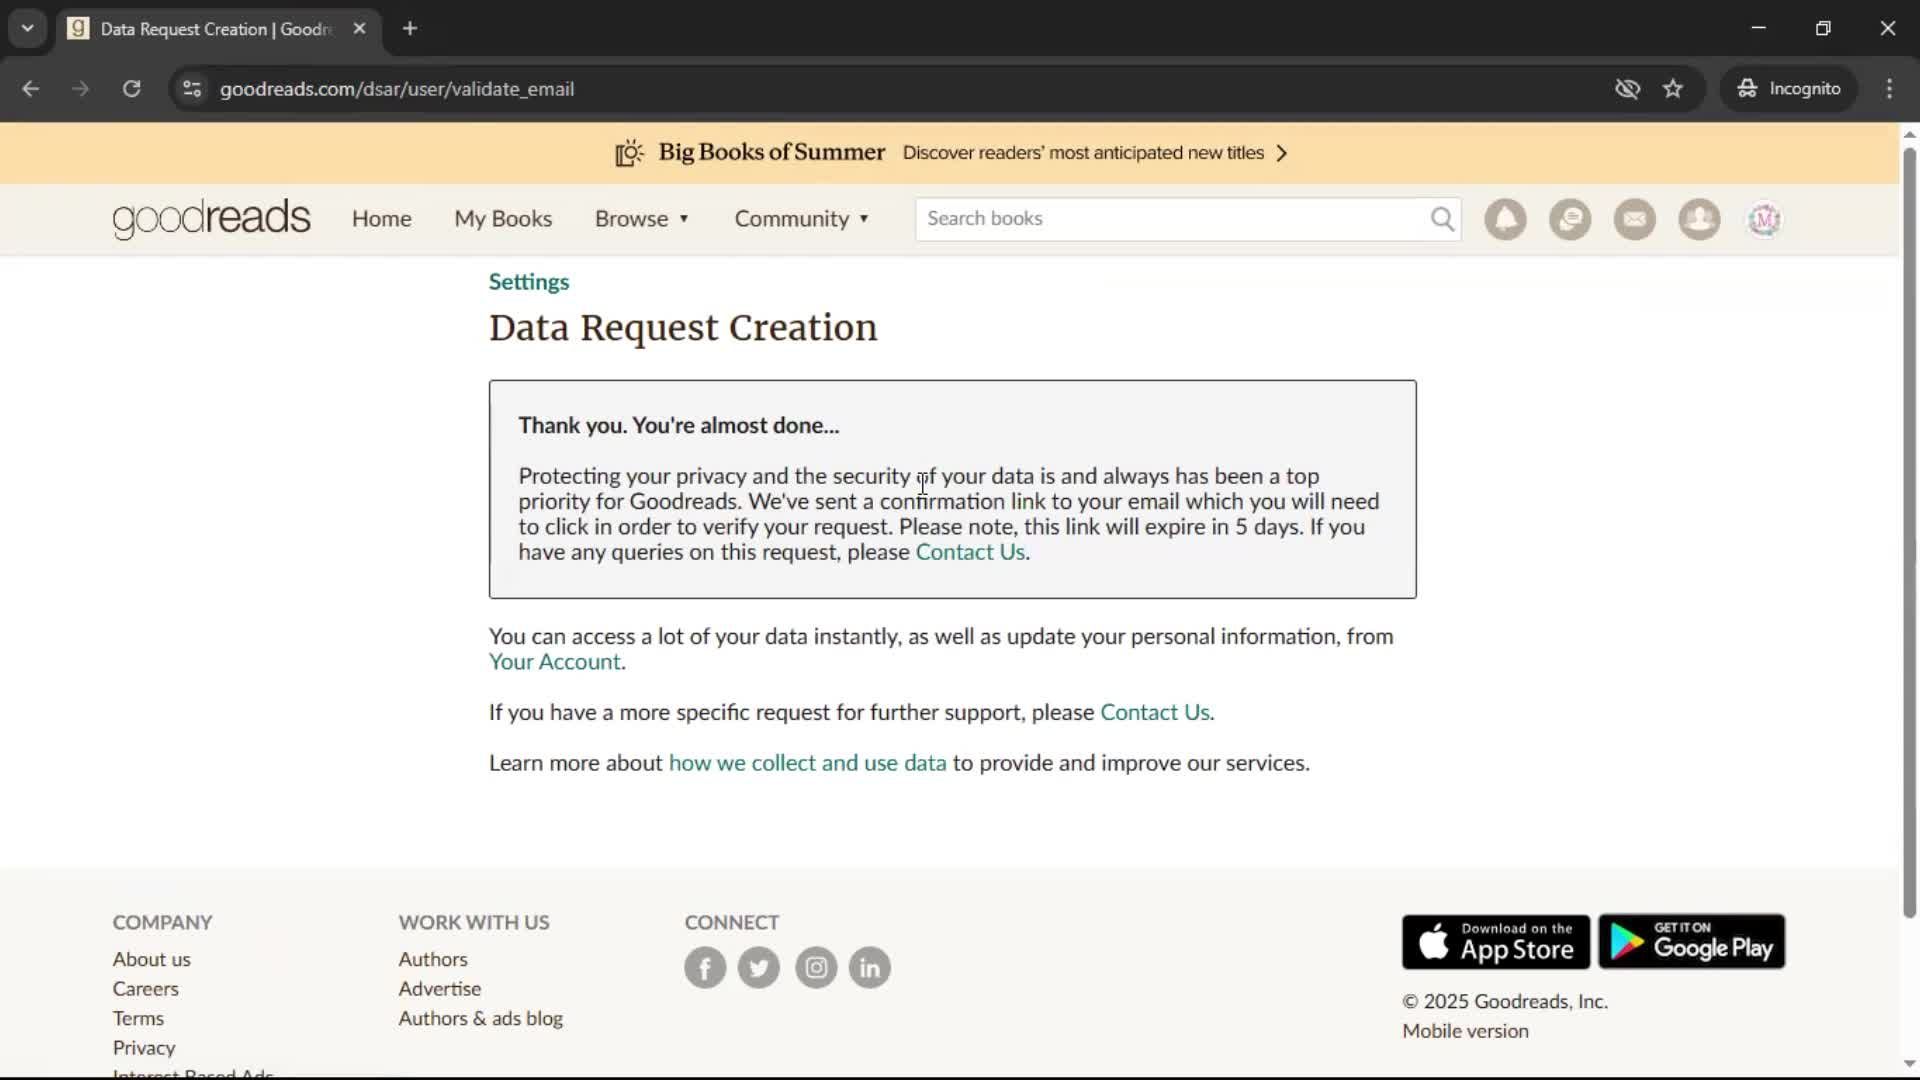1920x1080 pixels.
Task: Reload the page with refresh icon
Action: coord(131,89)
